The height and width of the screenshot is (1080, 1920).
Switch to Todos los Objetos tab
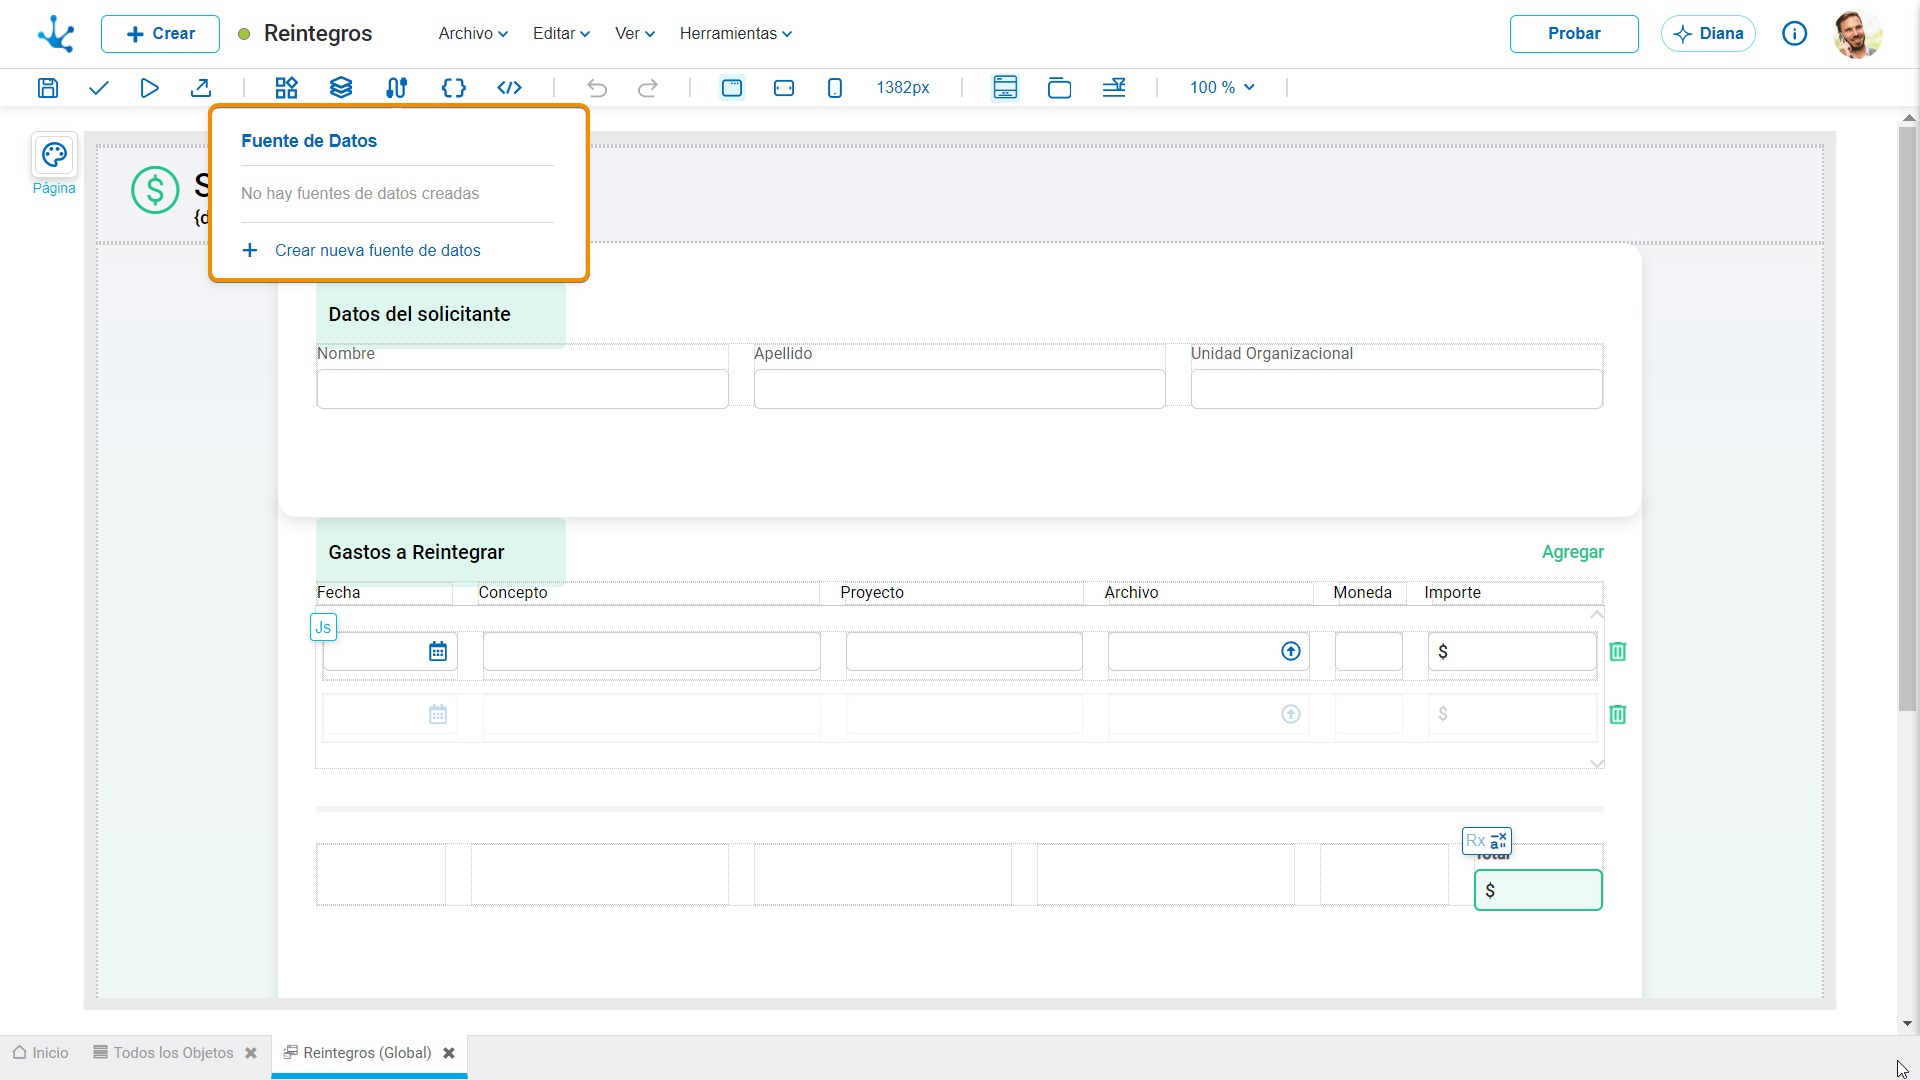(x=163, y=1053)
